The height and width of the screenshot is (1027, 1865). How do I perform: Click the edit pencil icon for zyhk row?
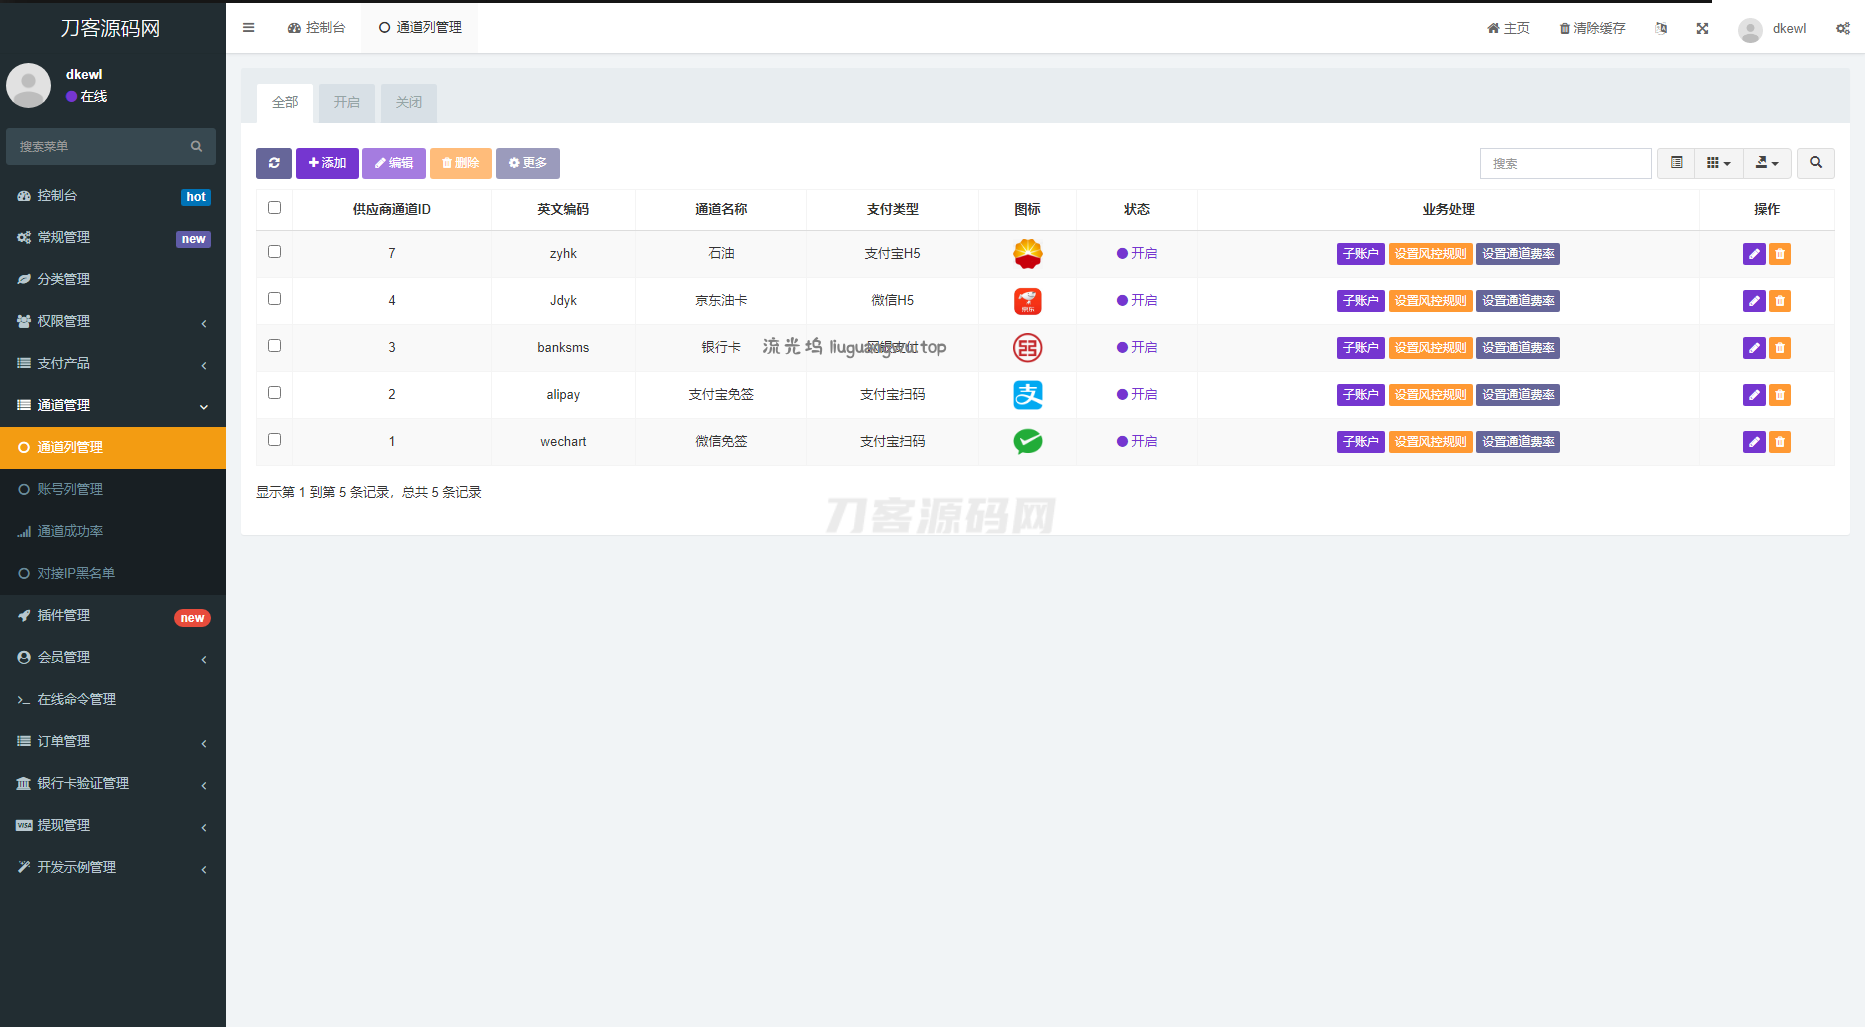[x=1753, y=254]
